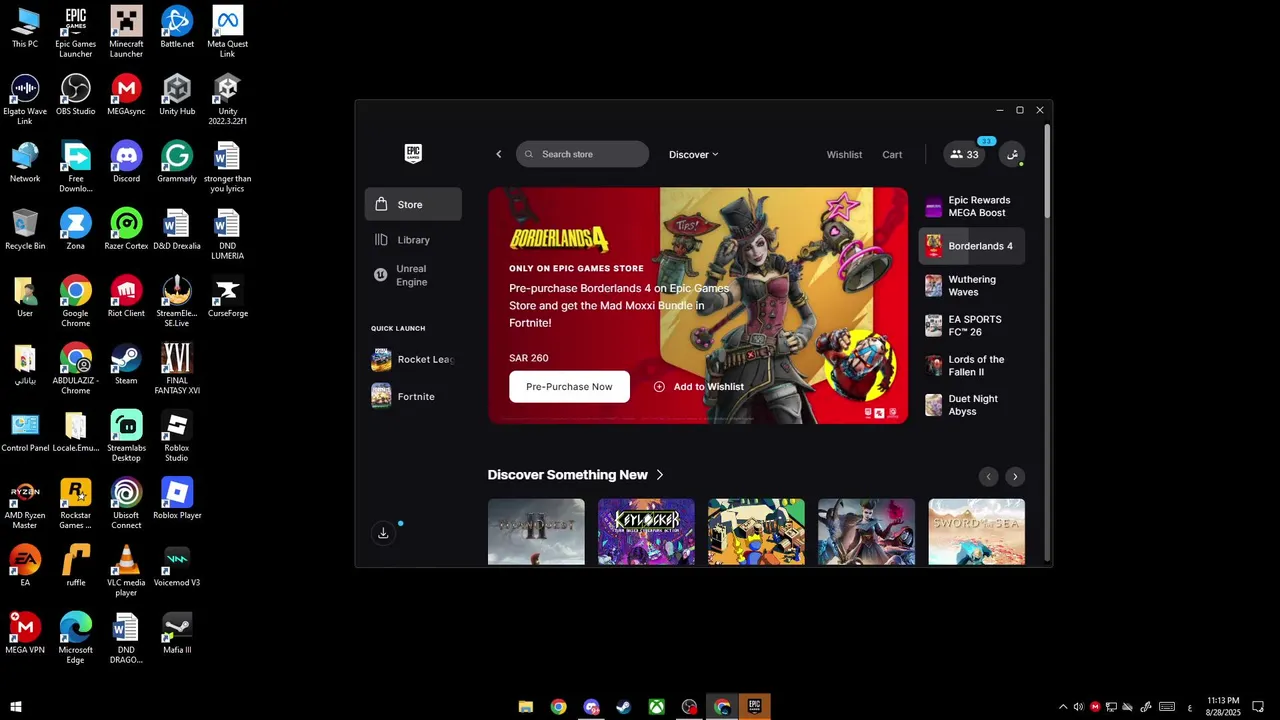The width and height of the screenshot is (1280, 720).
Task: Open File Explorer from the taskbar
Action: point(526,707)
